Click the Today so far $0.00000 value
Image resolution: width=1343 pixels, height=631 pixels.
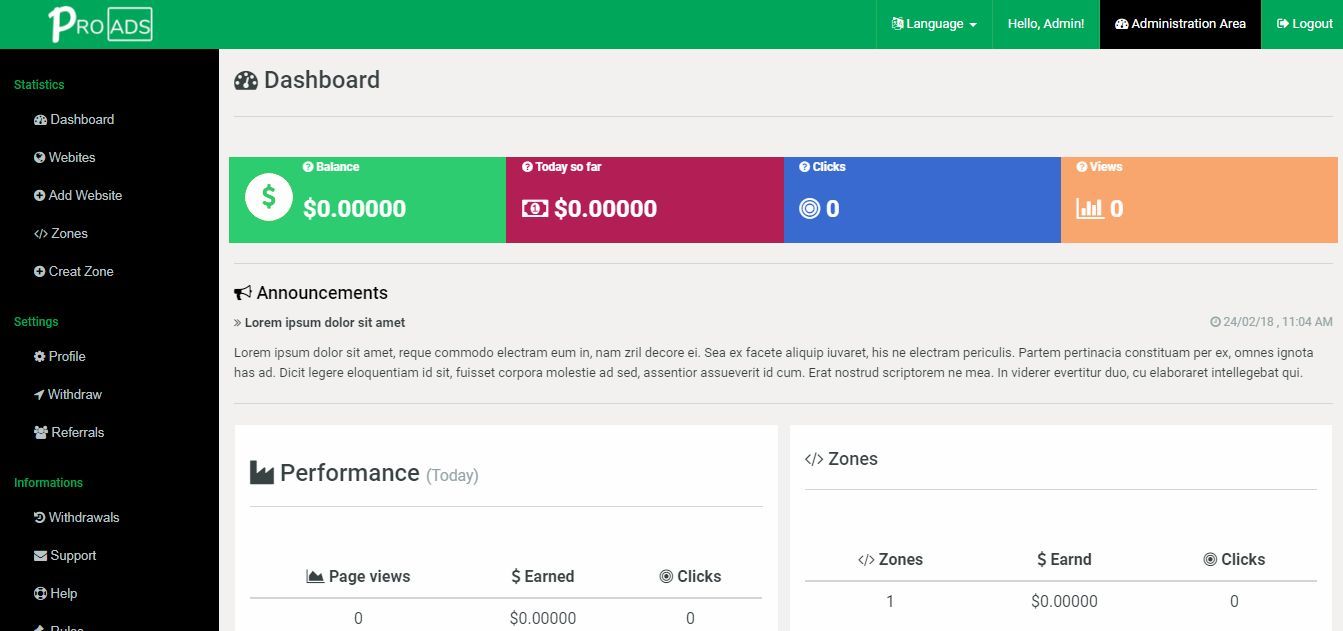coord(605,209)
